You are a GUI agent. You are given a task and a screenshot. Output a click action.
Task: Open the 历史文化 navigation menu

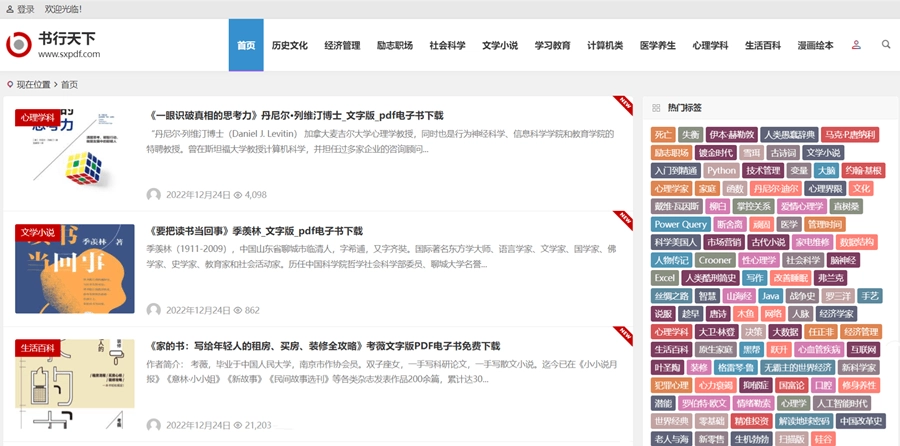[290, 45]
